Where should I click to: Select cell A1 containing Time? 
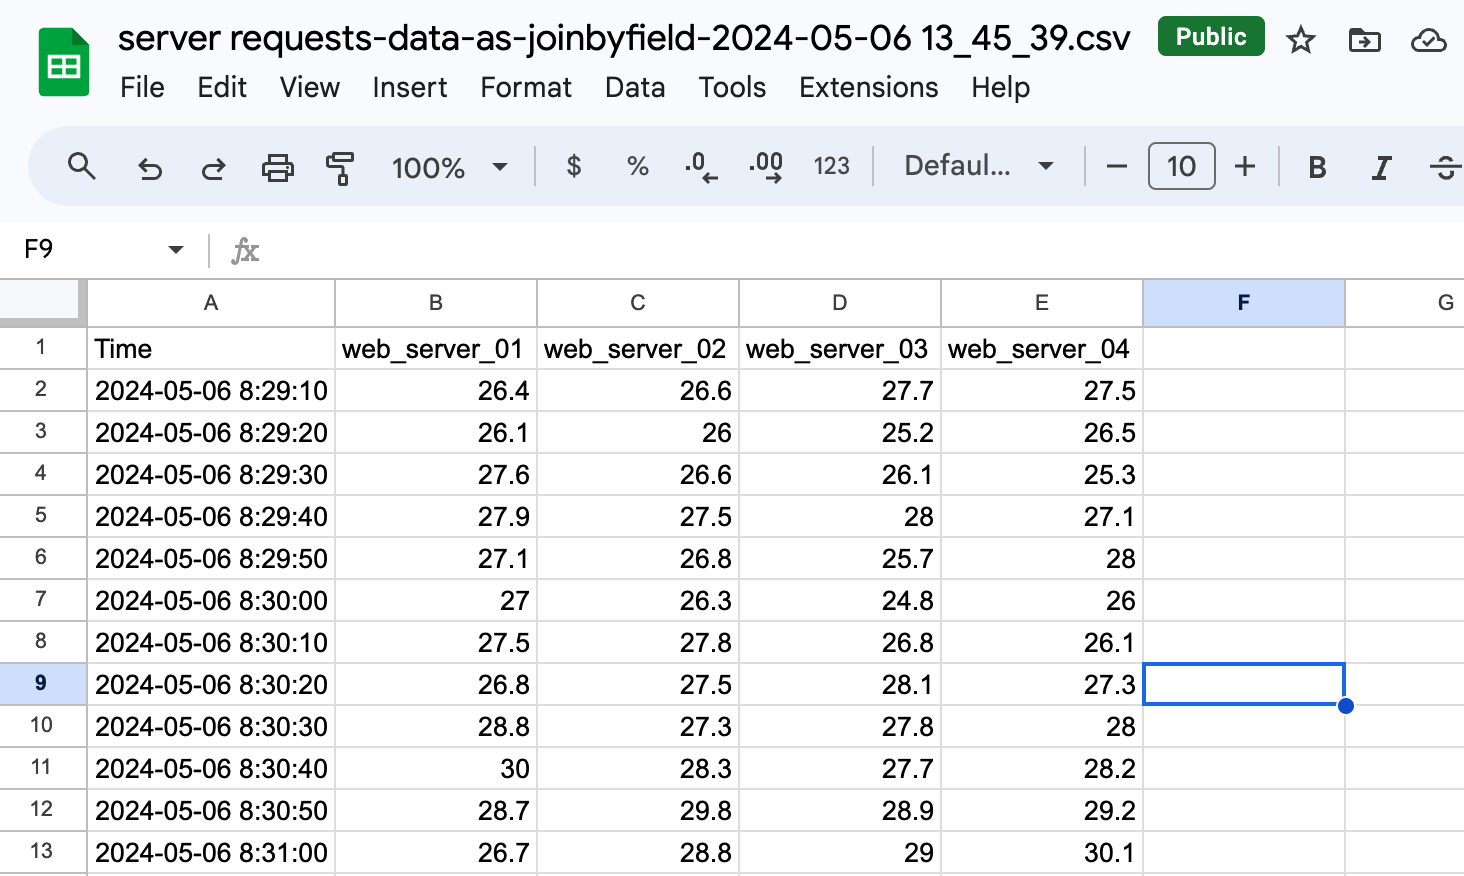click(210, 348)
